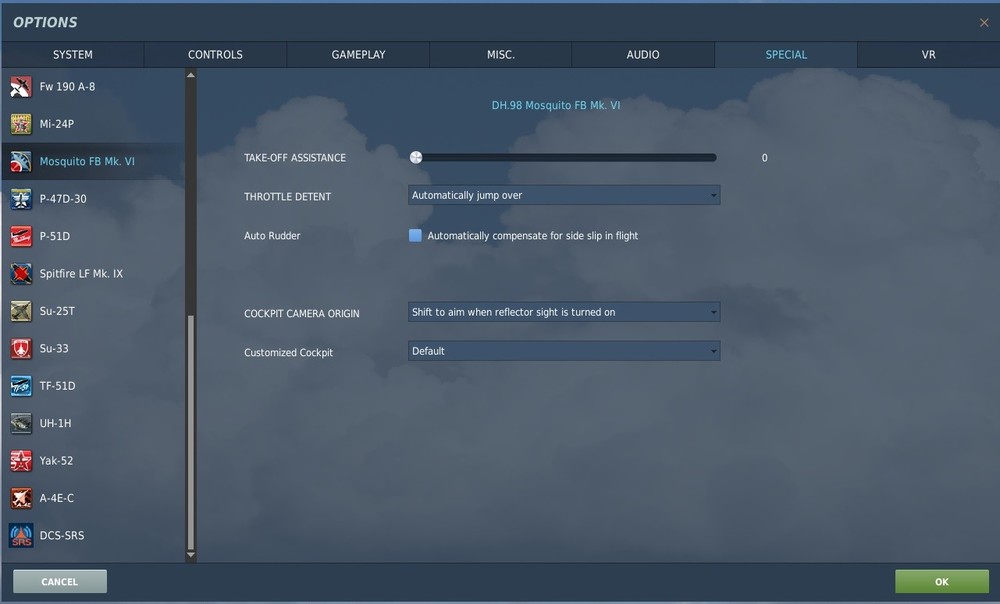This screenshot has width=1000, height=604.
Task: Click the CANCEL button
Action: [60, 582]
